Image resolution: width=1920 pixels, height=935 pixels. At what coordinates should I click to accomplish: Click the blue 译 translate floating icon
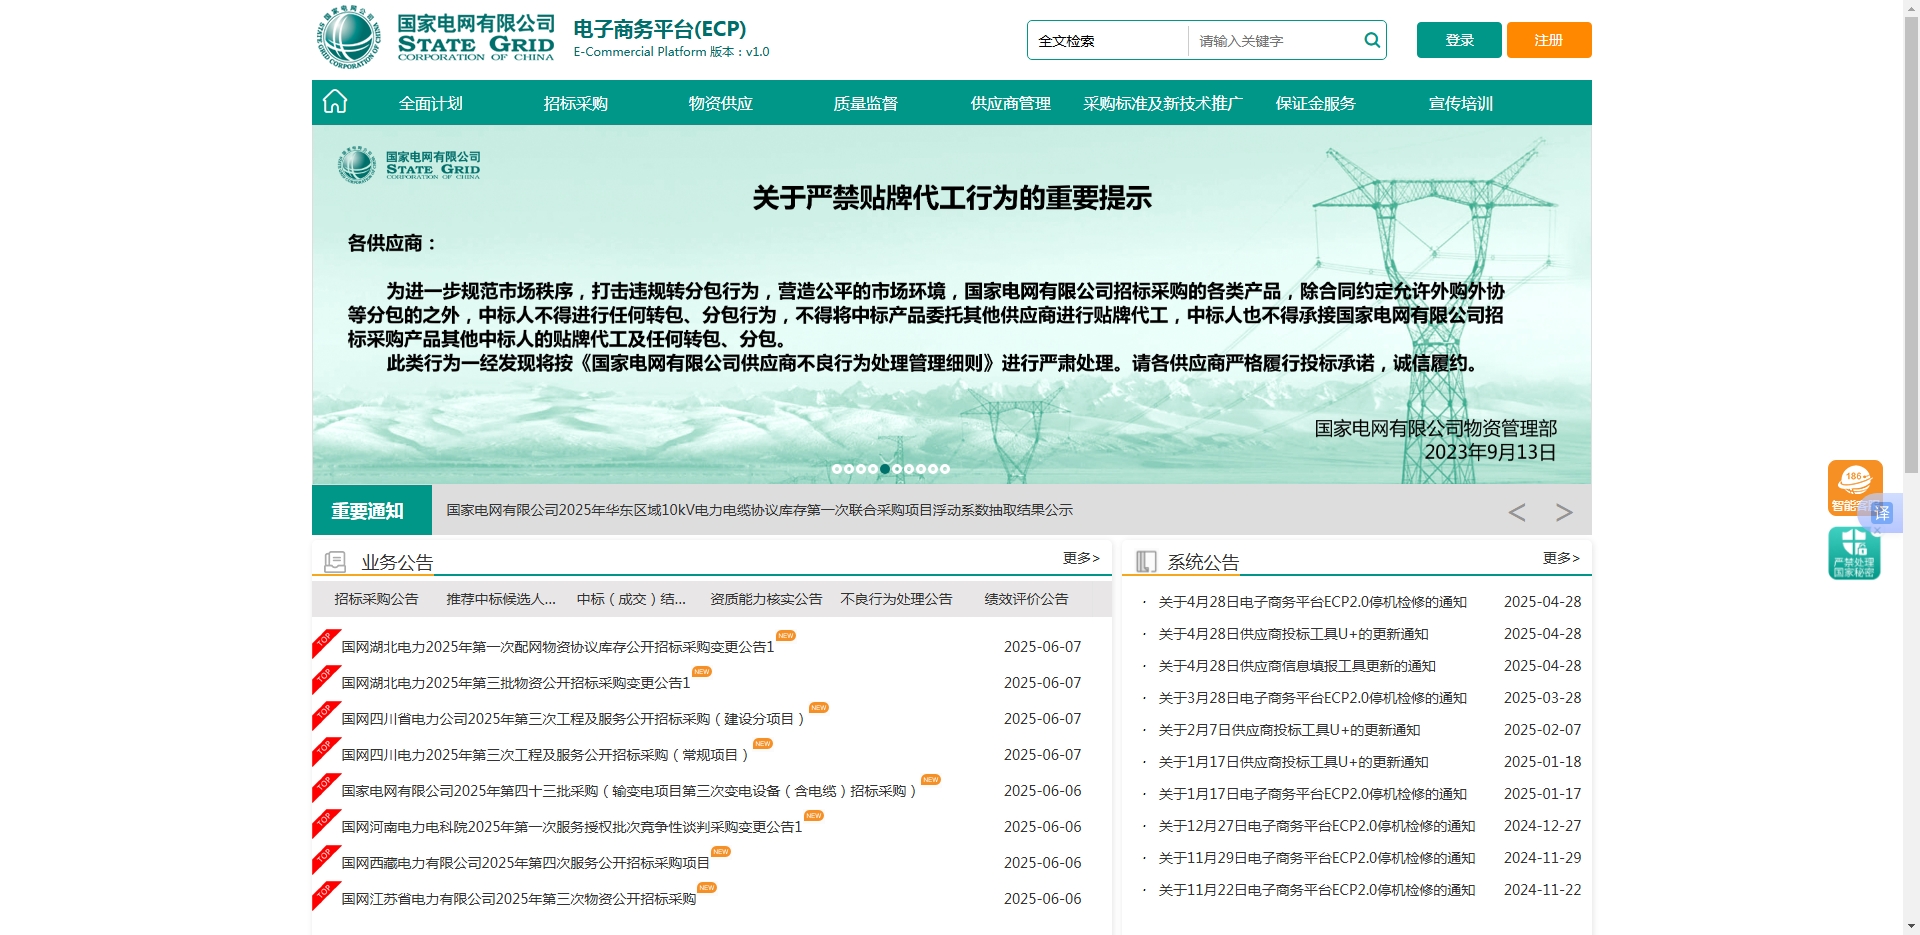coord(1883,513)
